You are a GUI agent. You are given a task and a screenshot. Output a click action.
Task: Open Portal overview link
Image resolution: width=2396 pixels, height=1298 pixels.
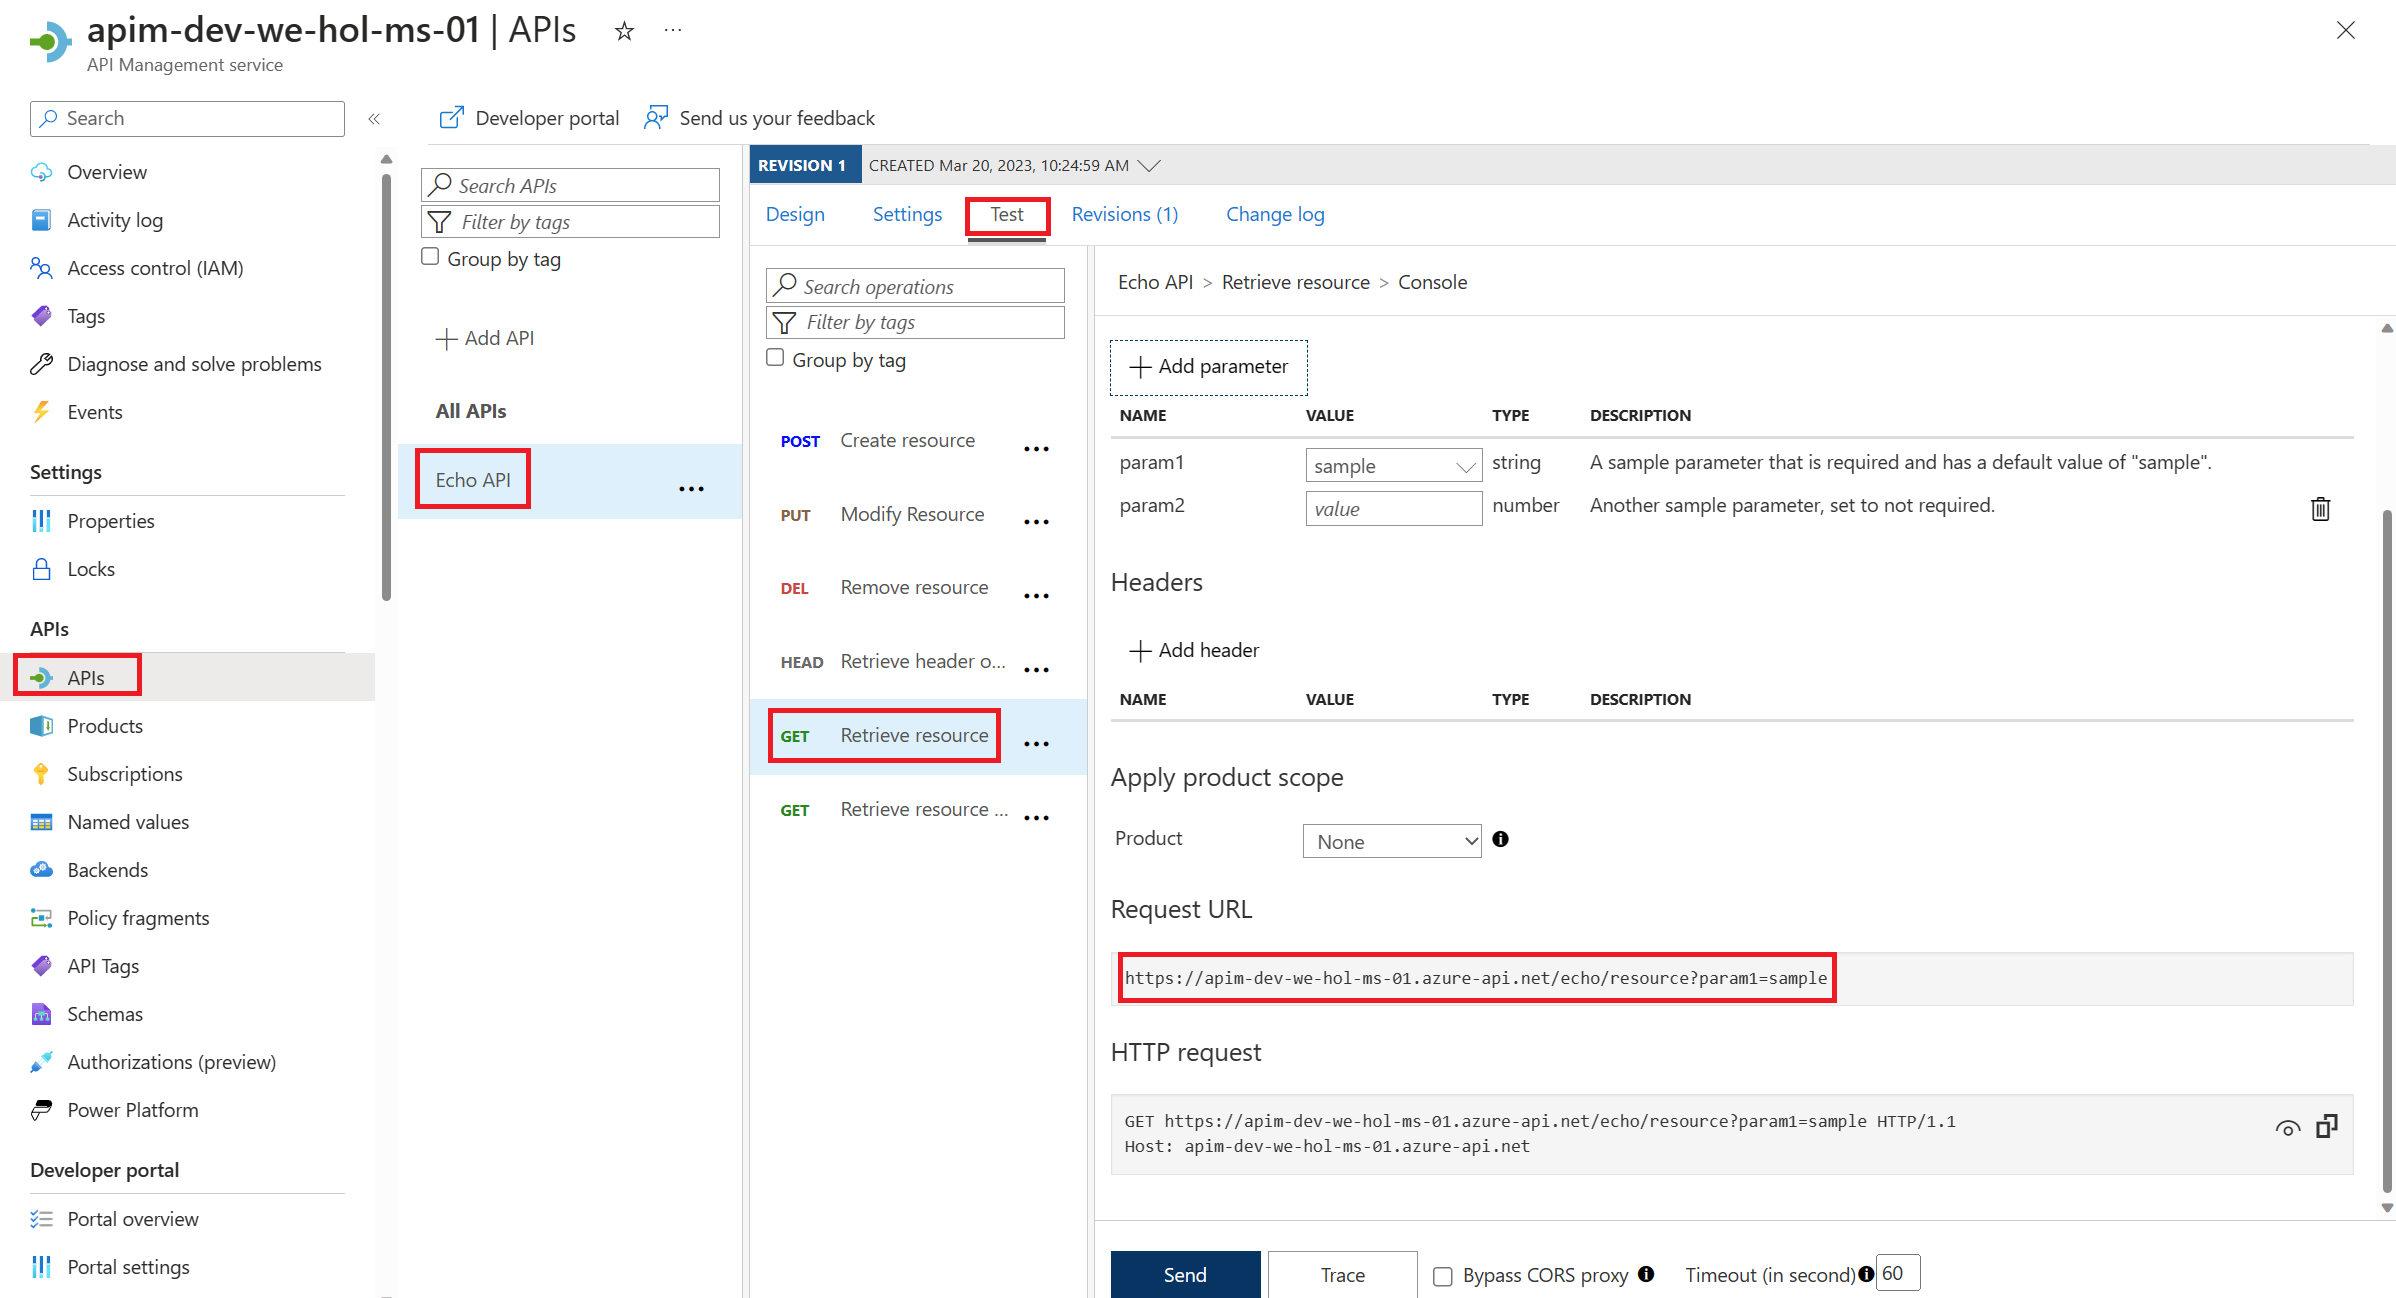click(133, 1219)
